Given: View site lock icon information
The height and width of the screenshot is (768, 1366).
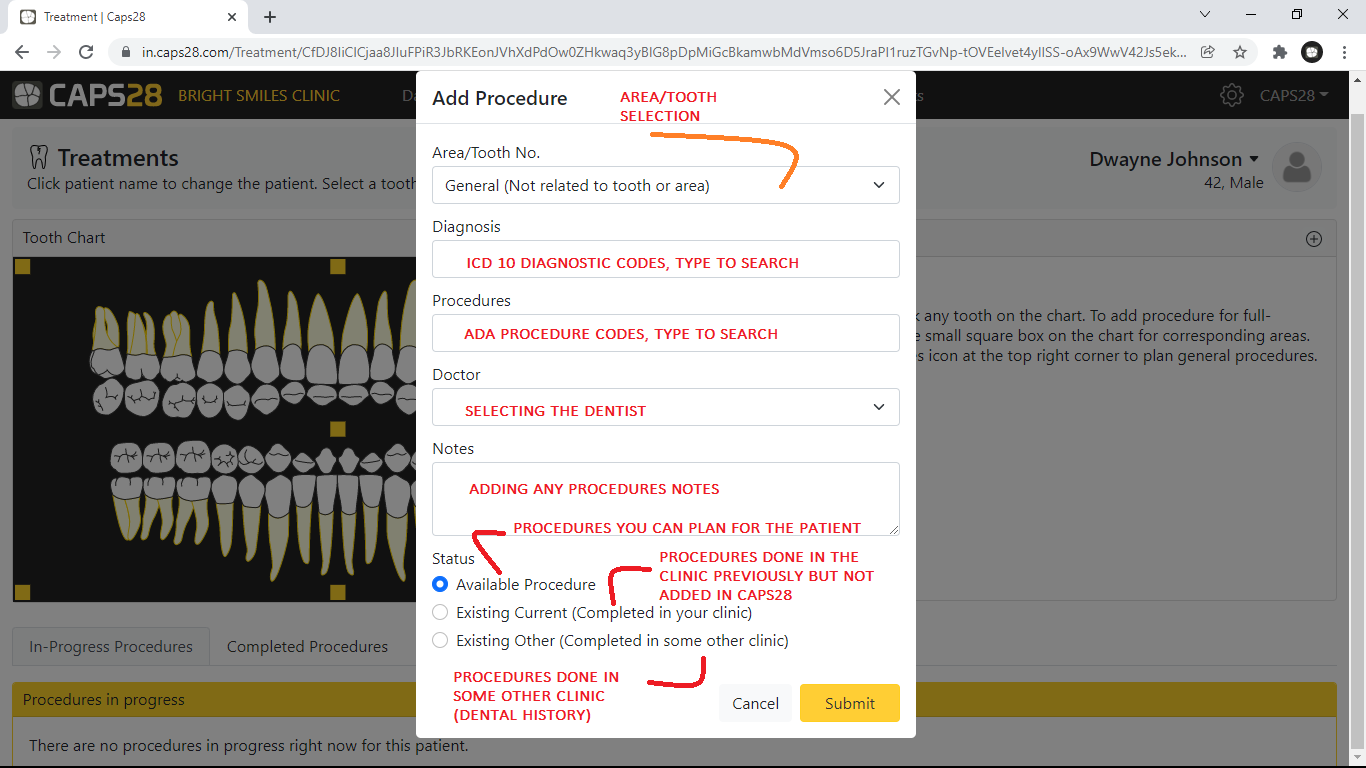Looking at the screenshot, I should [126, 52].
